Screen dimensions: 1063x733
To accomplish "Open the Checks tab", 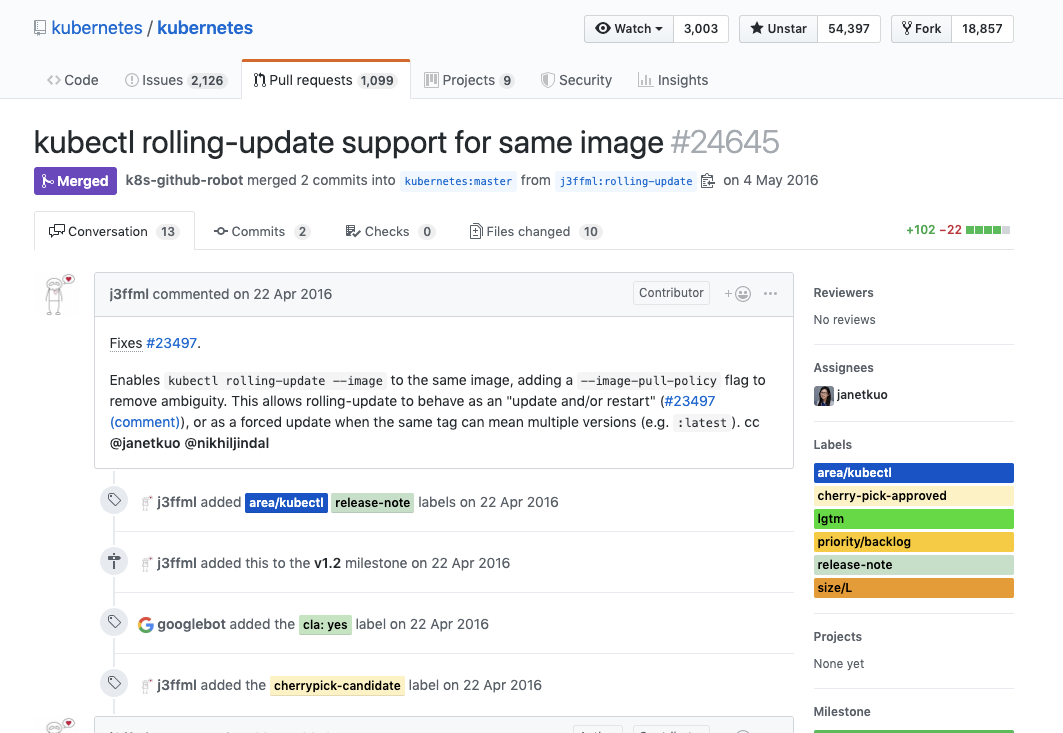I will tap(390, 231).
